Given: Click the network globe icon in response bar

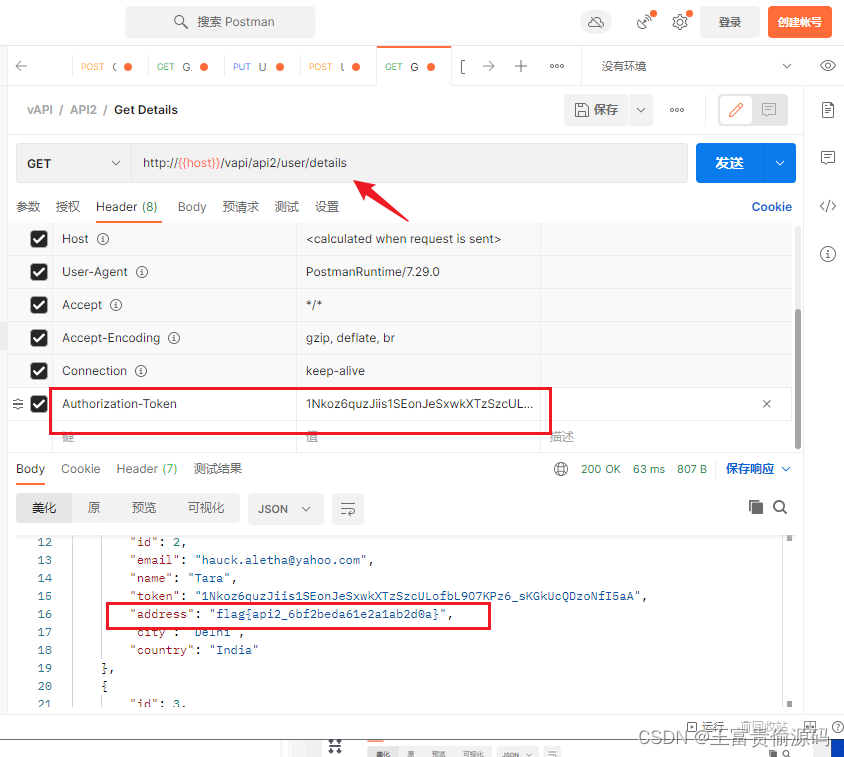Looking at the screenshot, I should (x=561, y=469).
